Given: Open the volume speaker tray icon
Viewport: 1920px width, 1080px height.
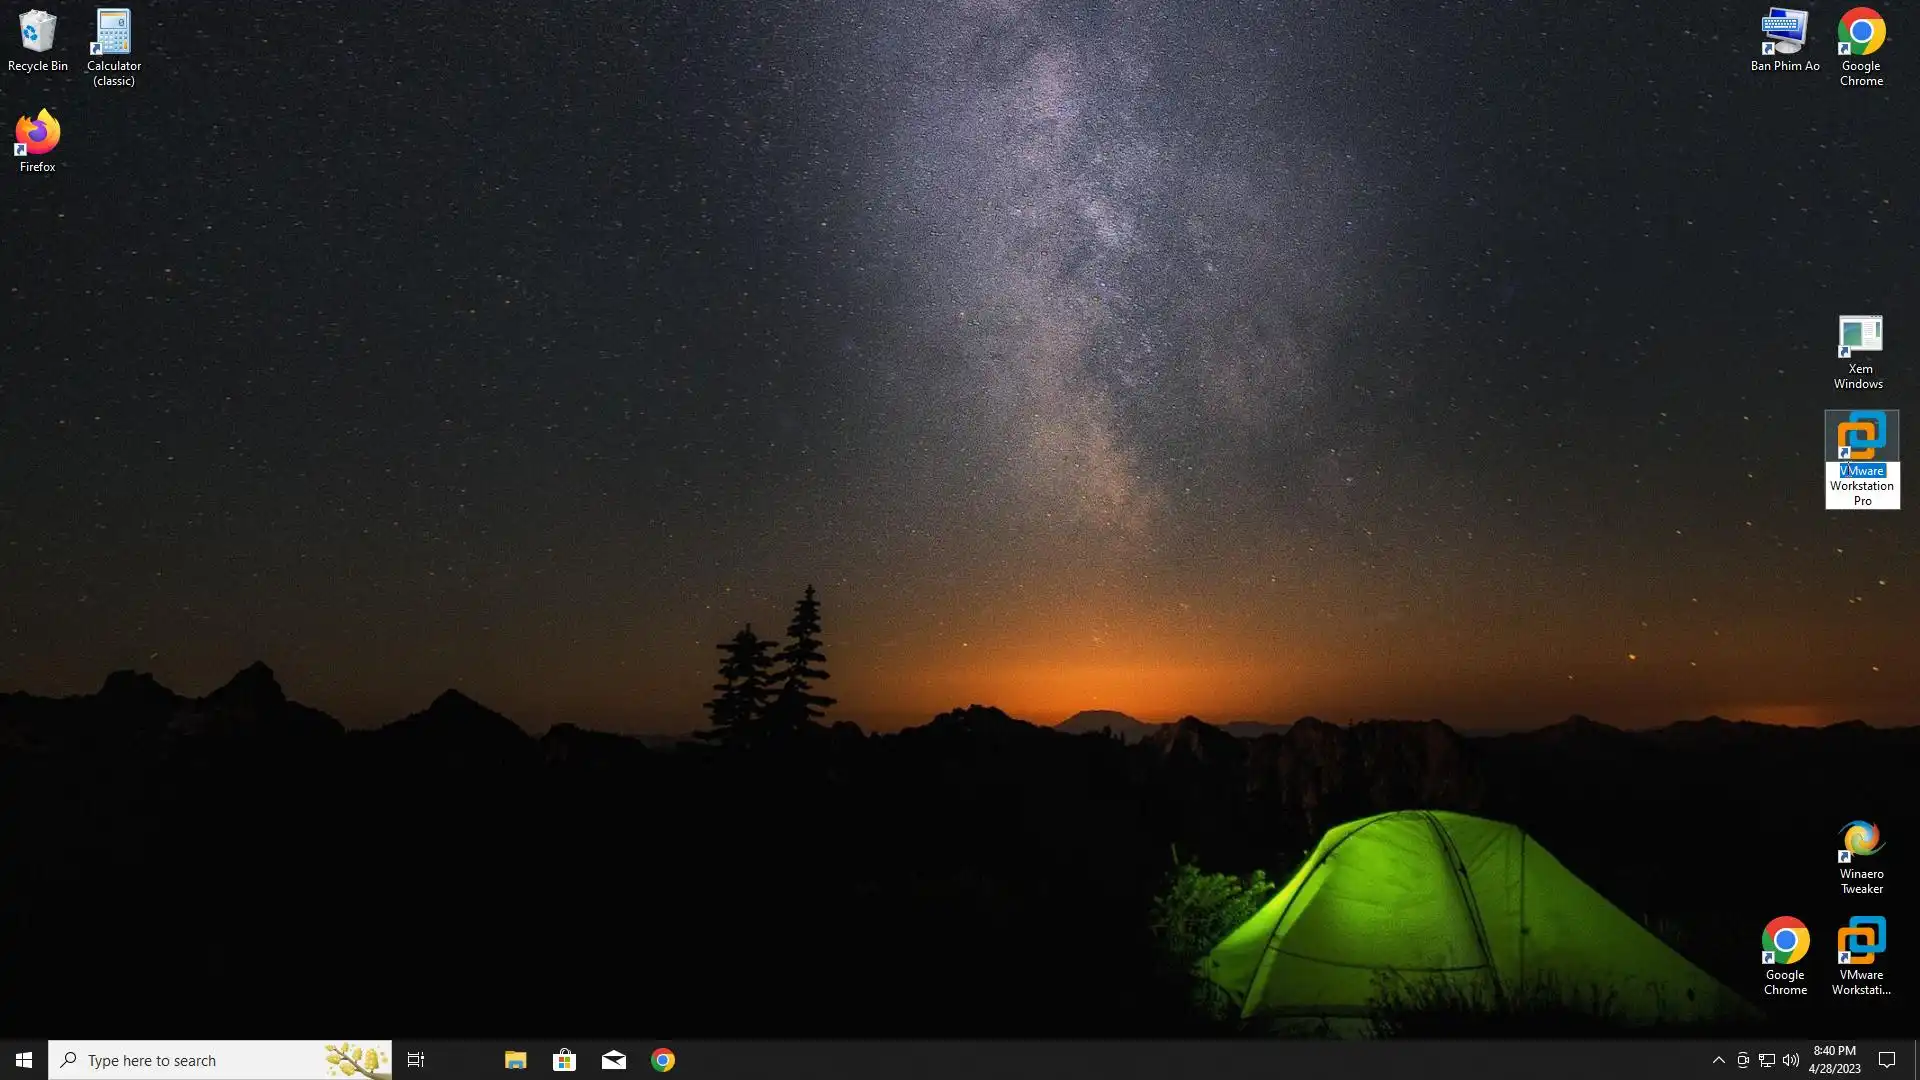Looking at the screenshot, I should click(1790, 1060).
